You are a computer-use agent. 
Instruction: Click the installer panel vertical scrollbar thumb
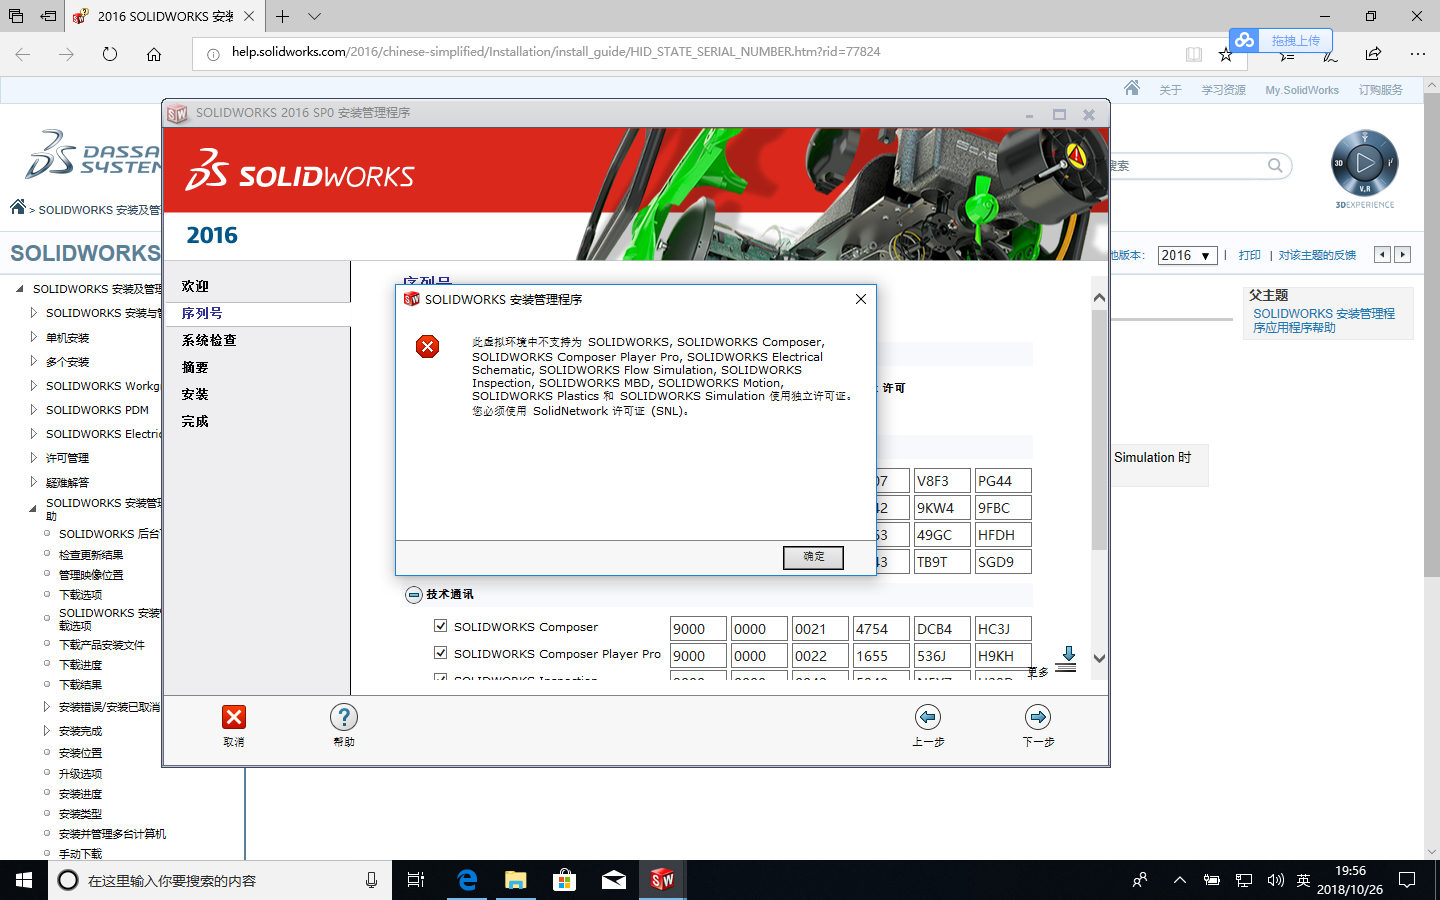pyautogui.click(x=1099, y=430)
